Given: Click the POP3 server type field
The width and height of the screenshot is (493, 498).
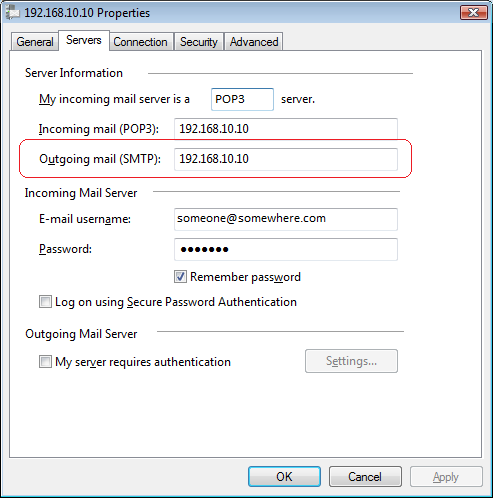Looking at the screenshot, I should click(242, 99).
